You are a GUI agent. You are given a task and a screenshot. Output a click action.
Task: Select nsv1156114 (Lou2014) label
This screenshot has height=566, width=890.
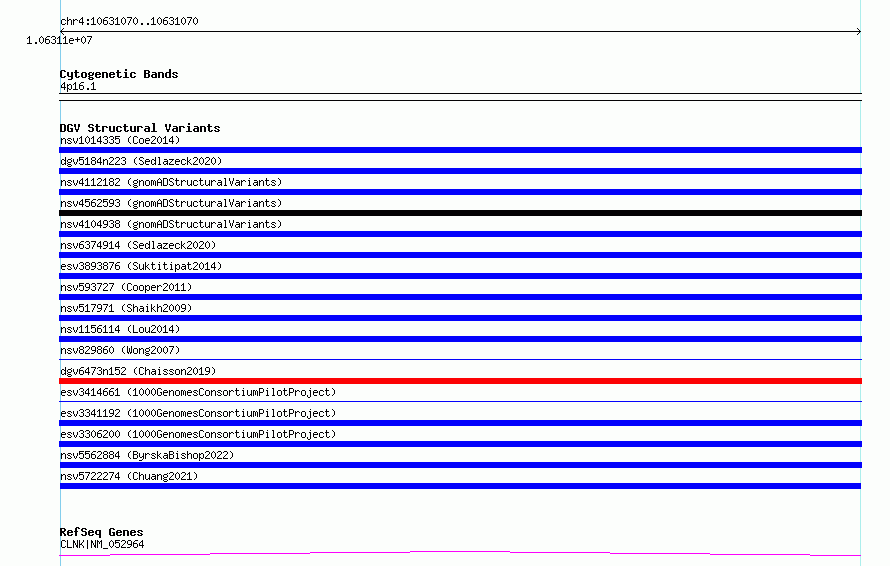pos(120,329)
